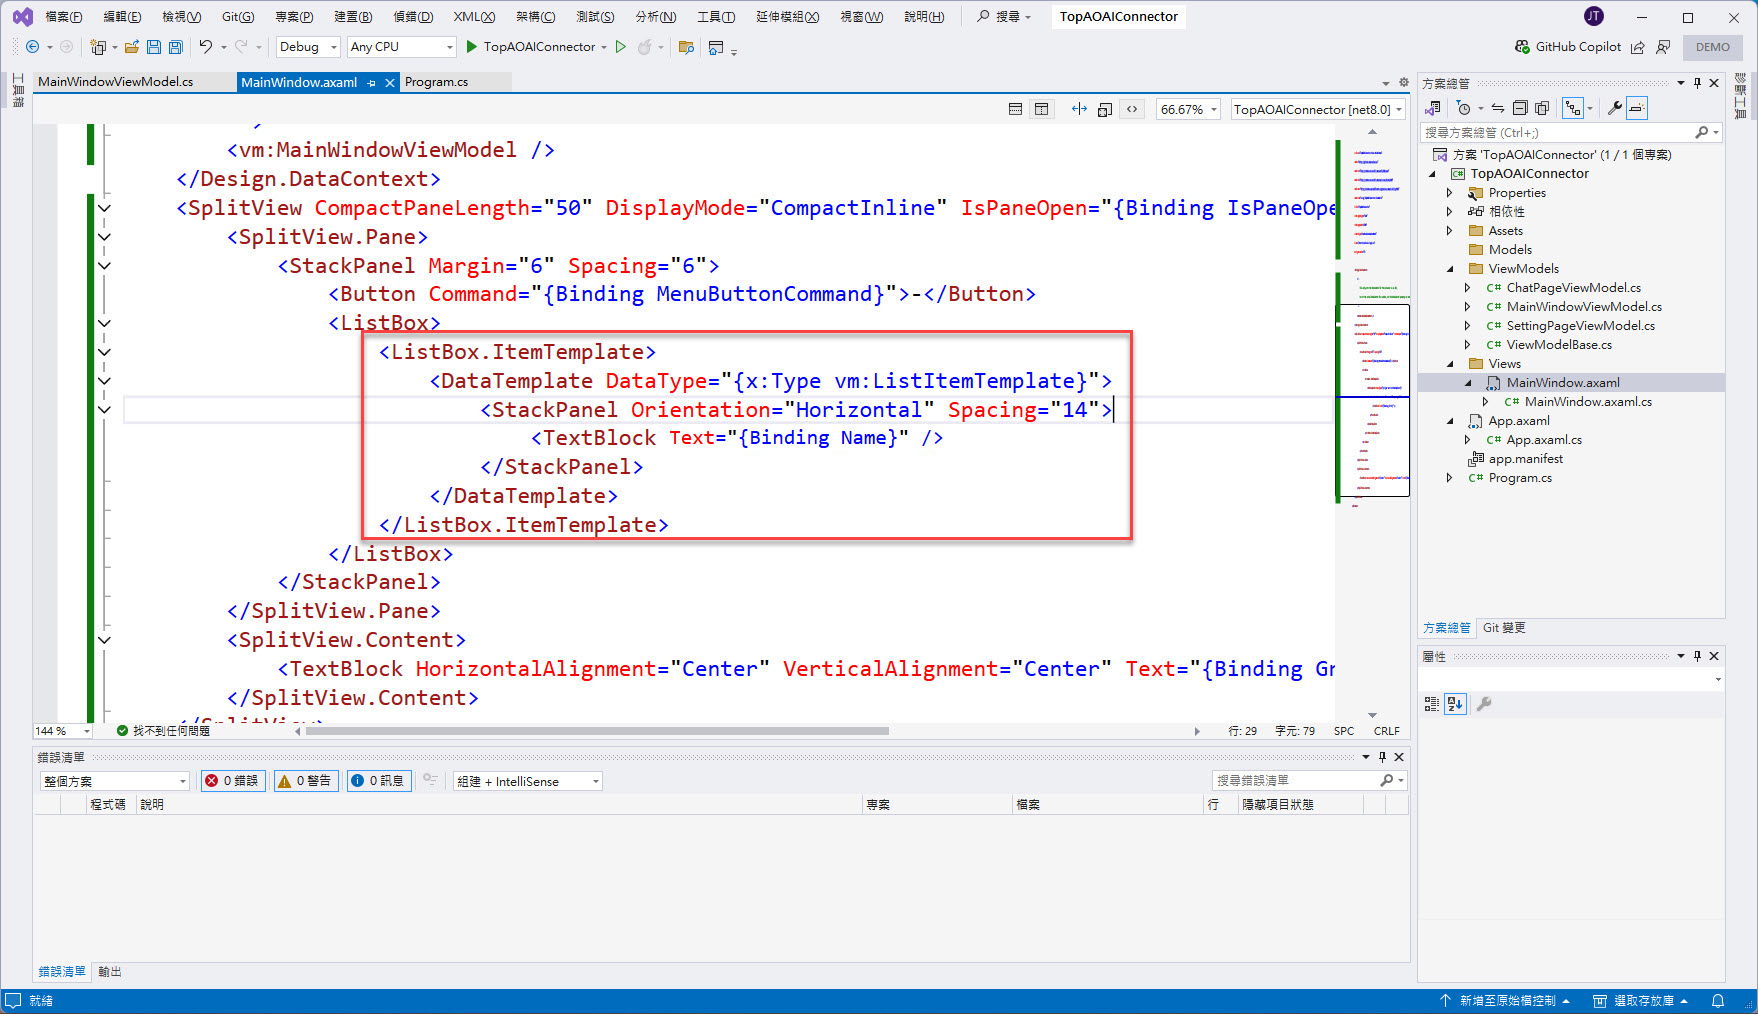Image resolution: width=1758 pixels, height=1014 pixels.
Task: Click Collapse All icon in Solution Explorer
Action: (1520, 108)
